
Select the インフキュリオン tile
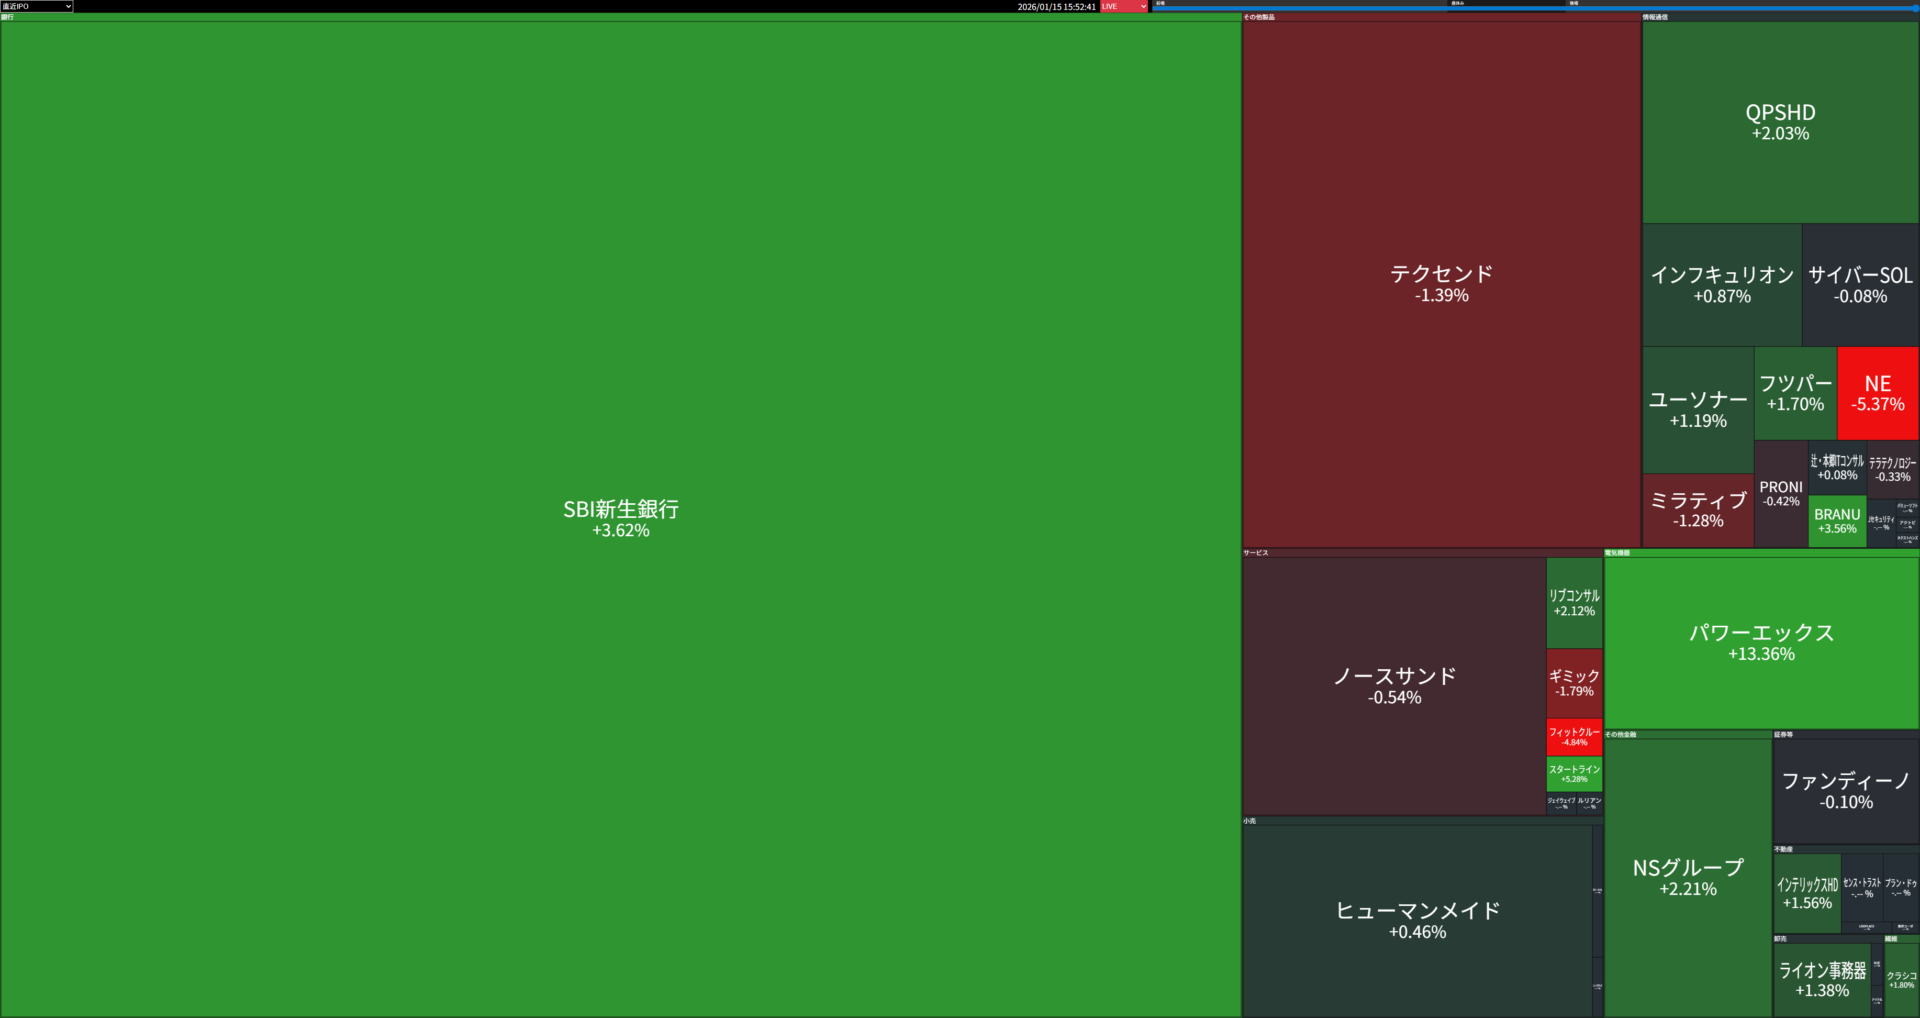[1722, 284]
